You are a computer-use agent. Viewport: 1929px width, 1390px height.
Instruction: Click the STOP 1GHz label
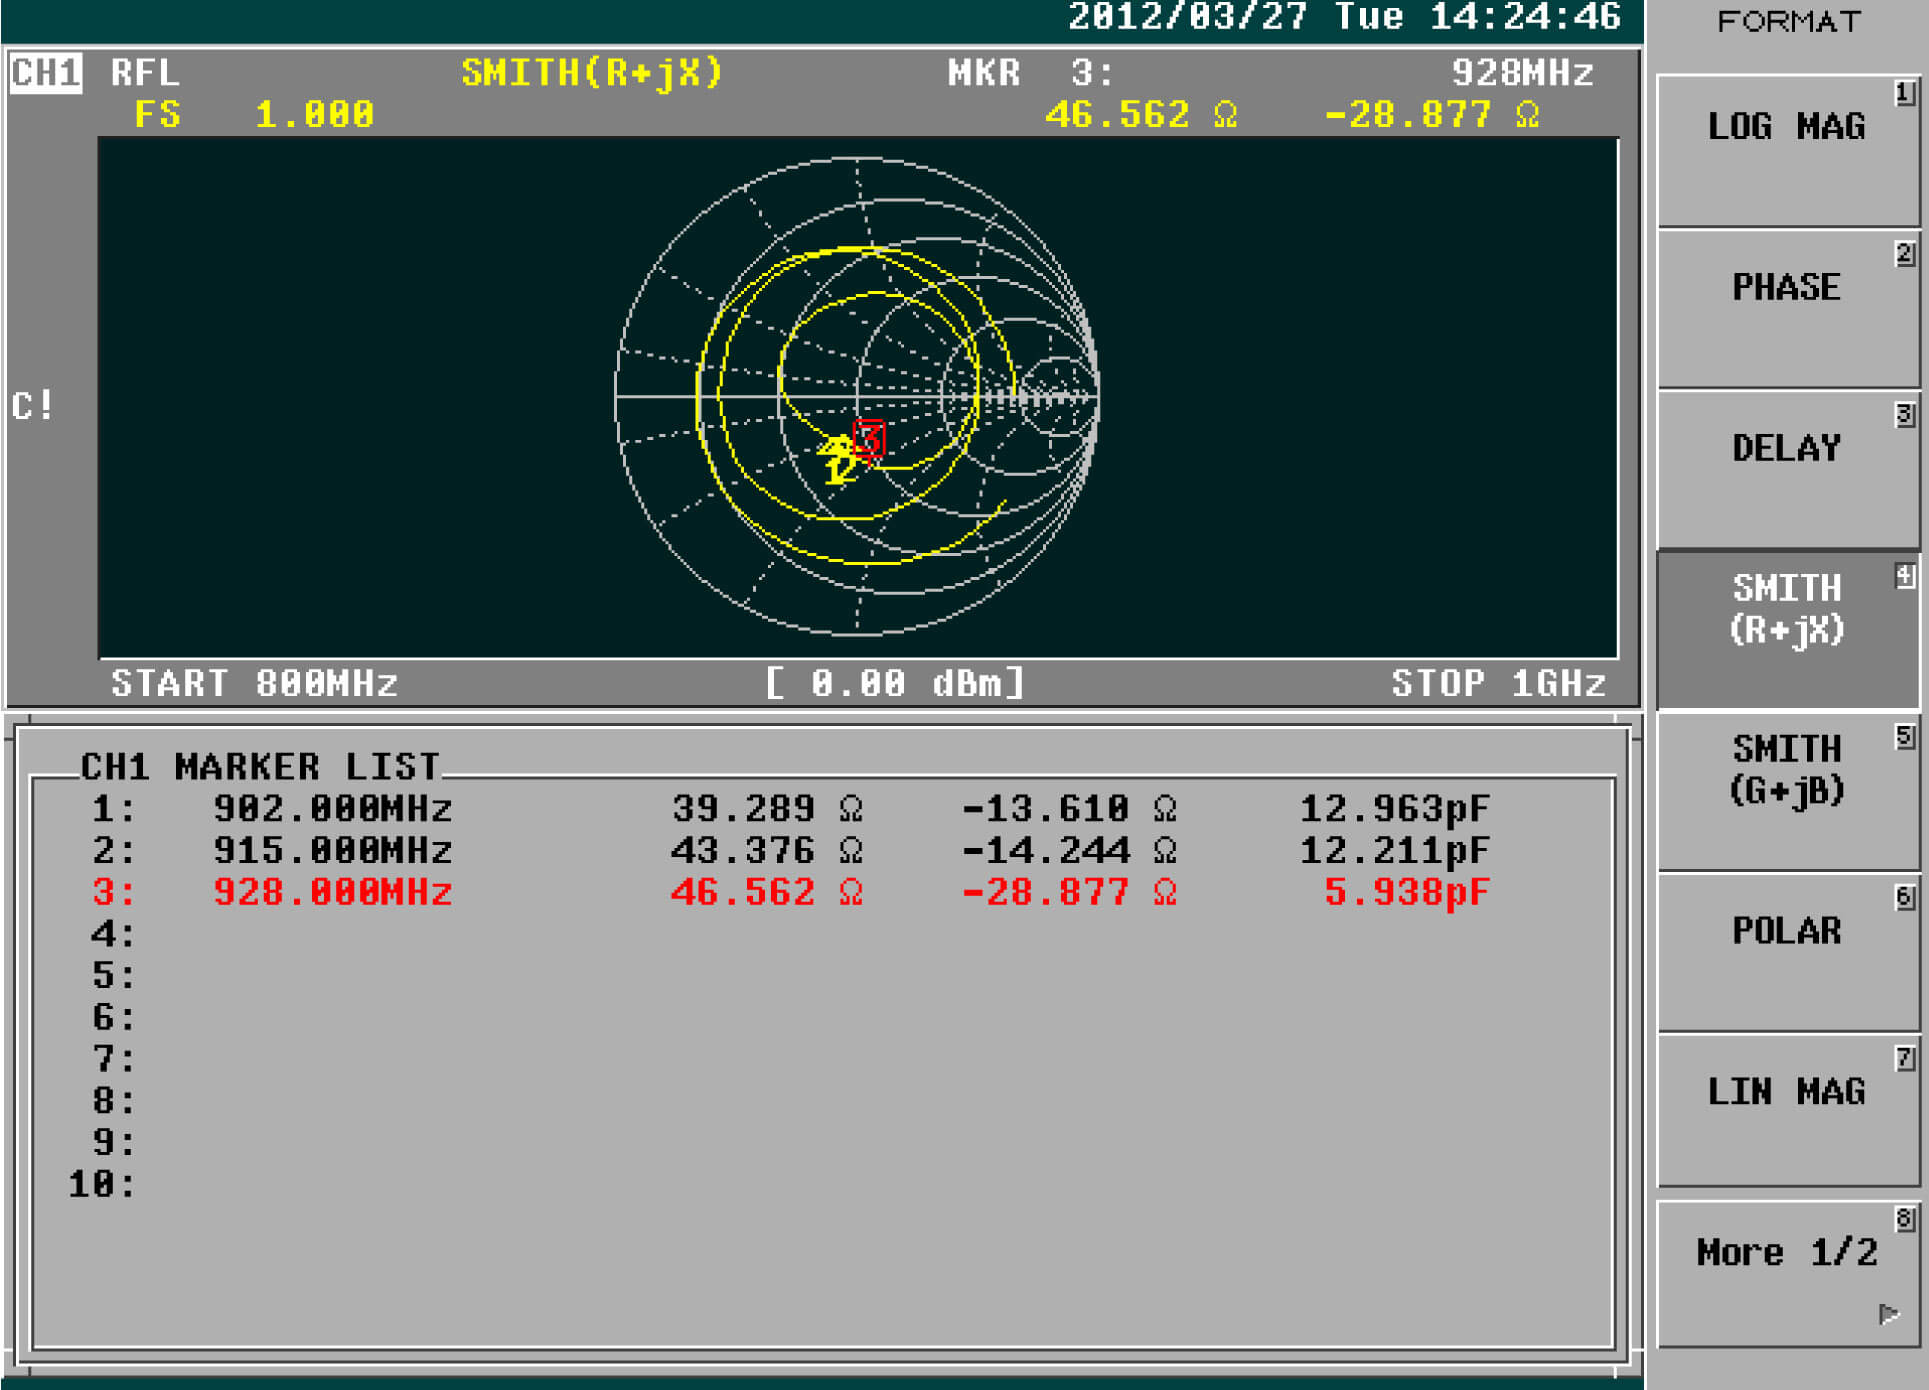coord(1499,683)
